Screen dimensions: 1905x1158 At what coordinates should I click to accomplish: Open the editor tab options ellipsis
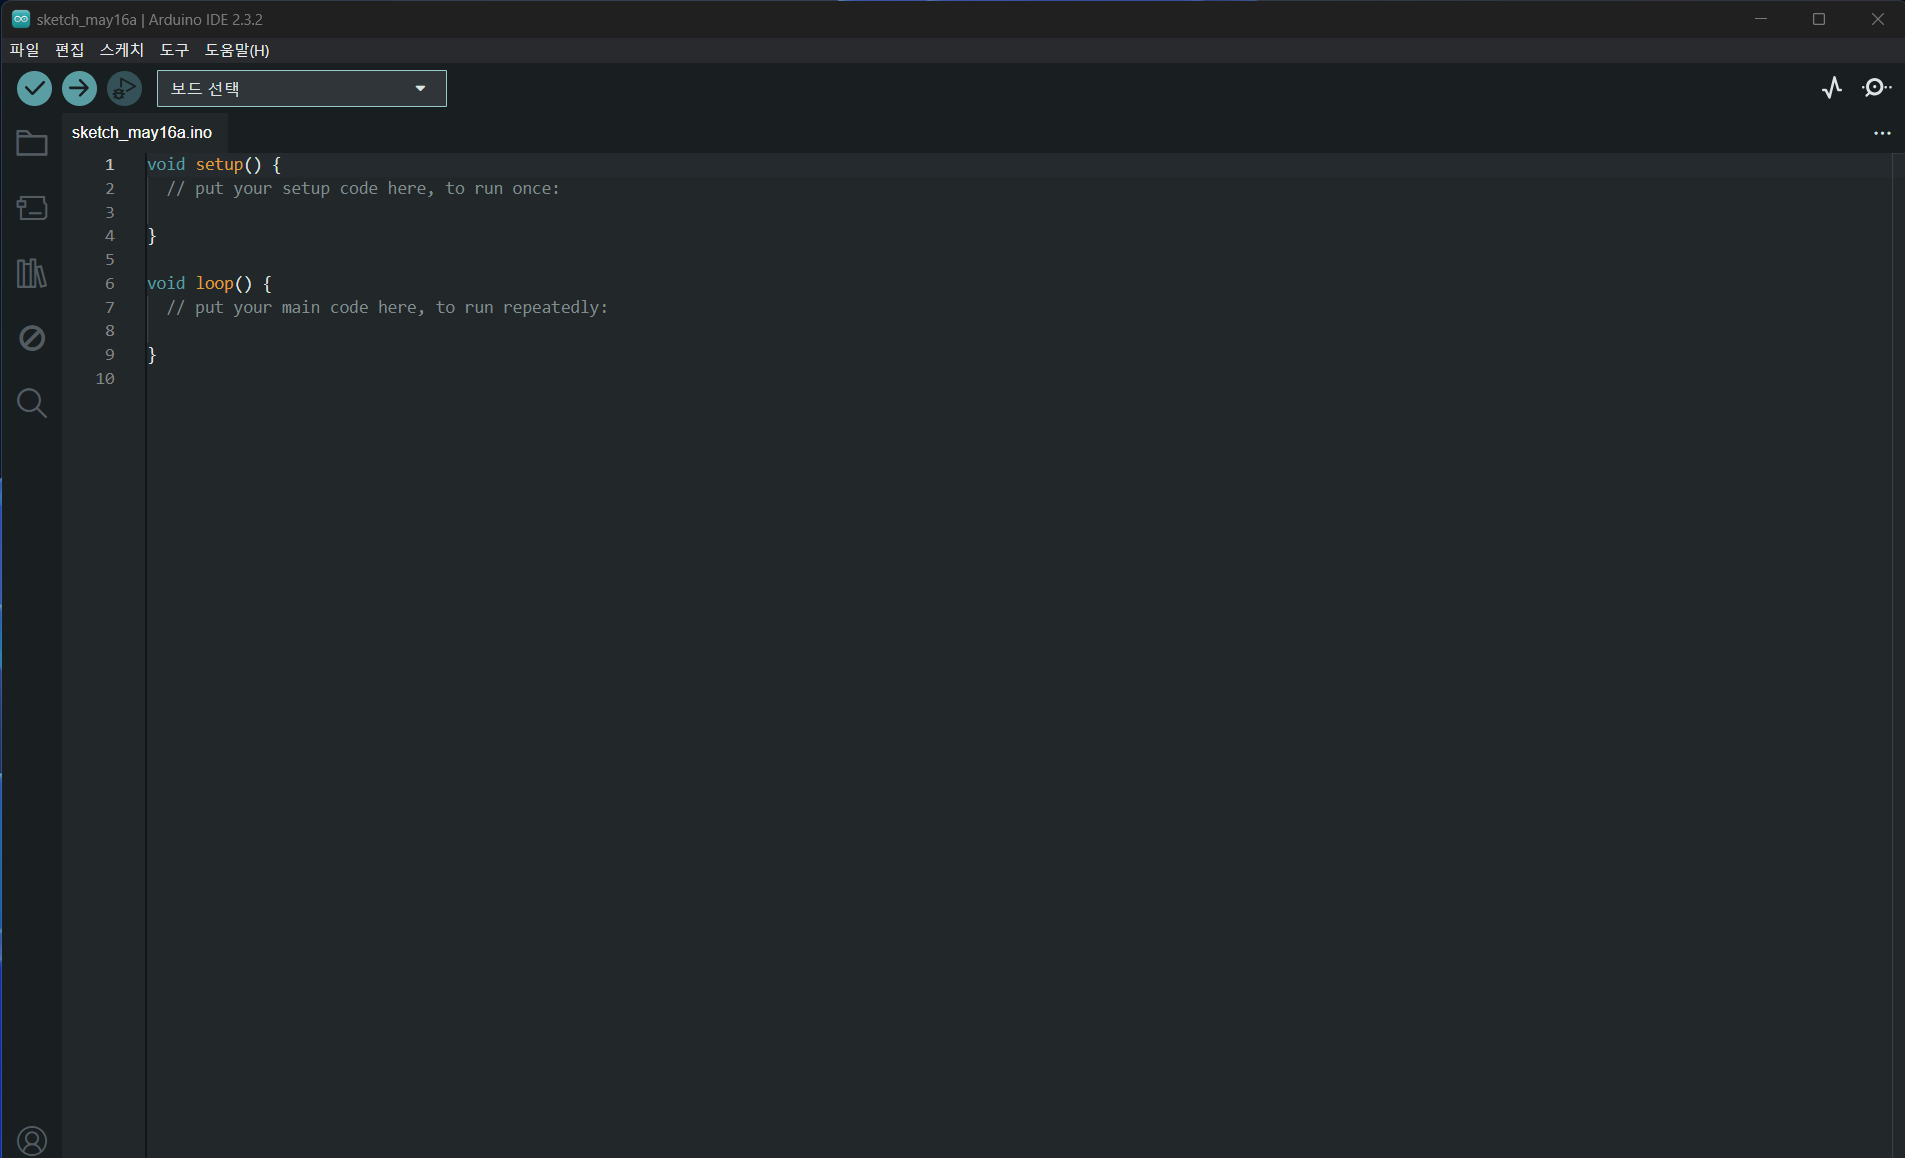1882,133
